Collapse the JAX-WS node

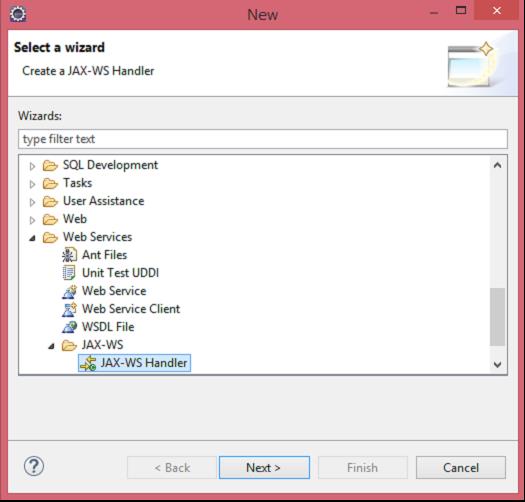click(51, 346)
